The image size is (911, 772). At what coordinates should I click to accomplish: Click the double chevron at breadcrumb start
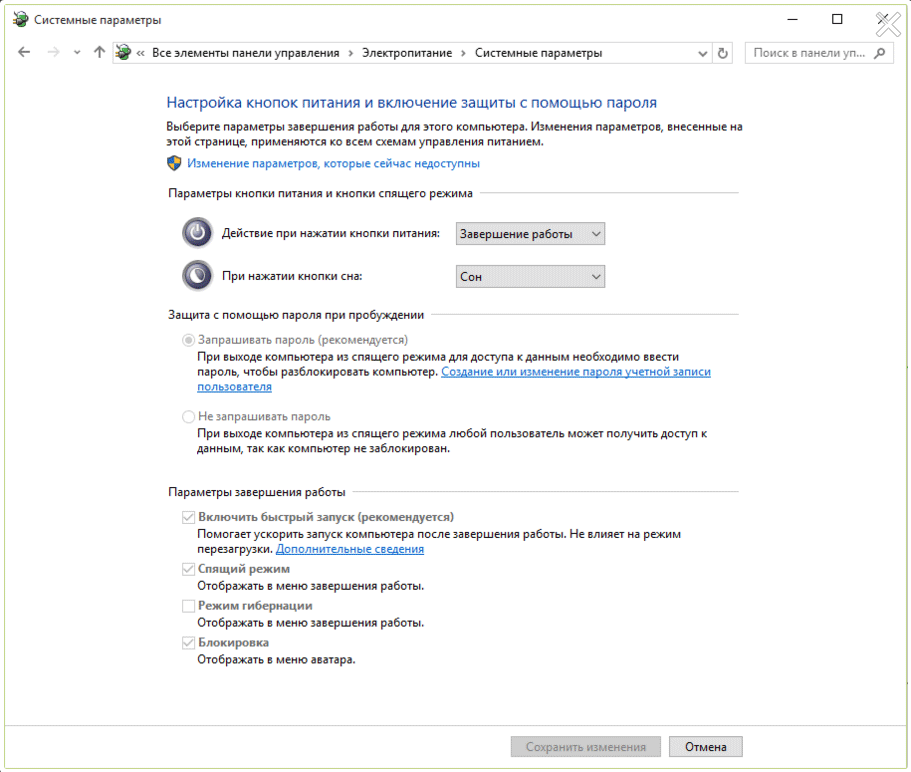tap(141, 53)
